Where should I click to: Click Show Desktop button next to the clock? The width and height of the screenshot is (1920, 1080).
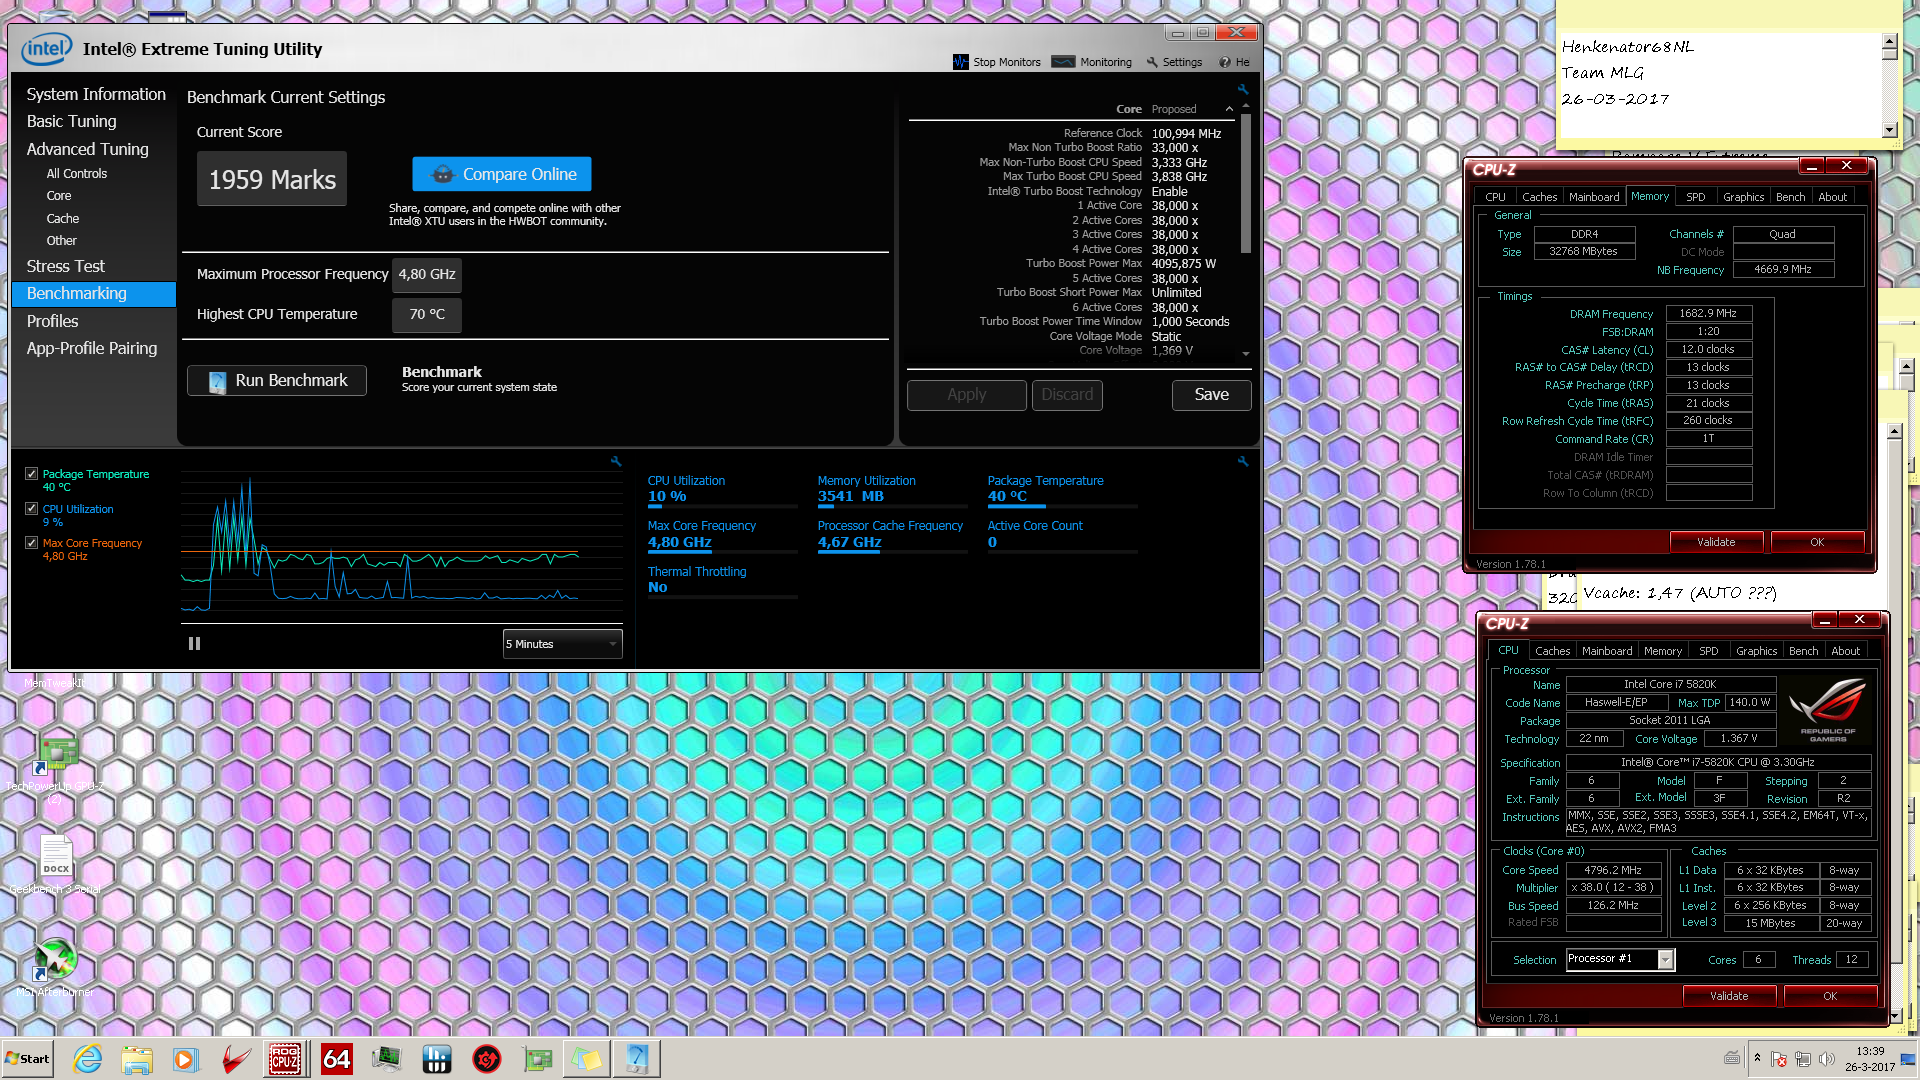pos(1908,1059)
